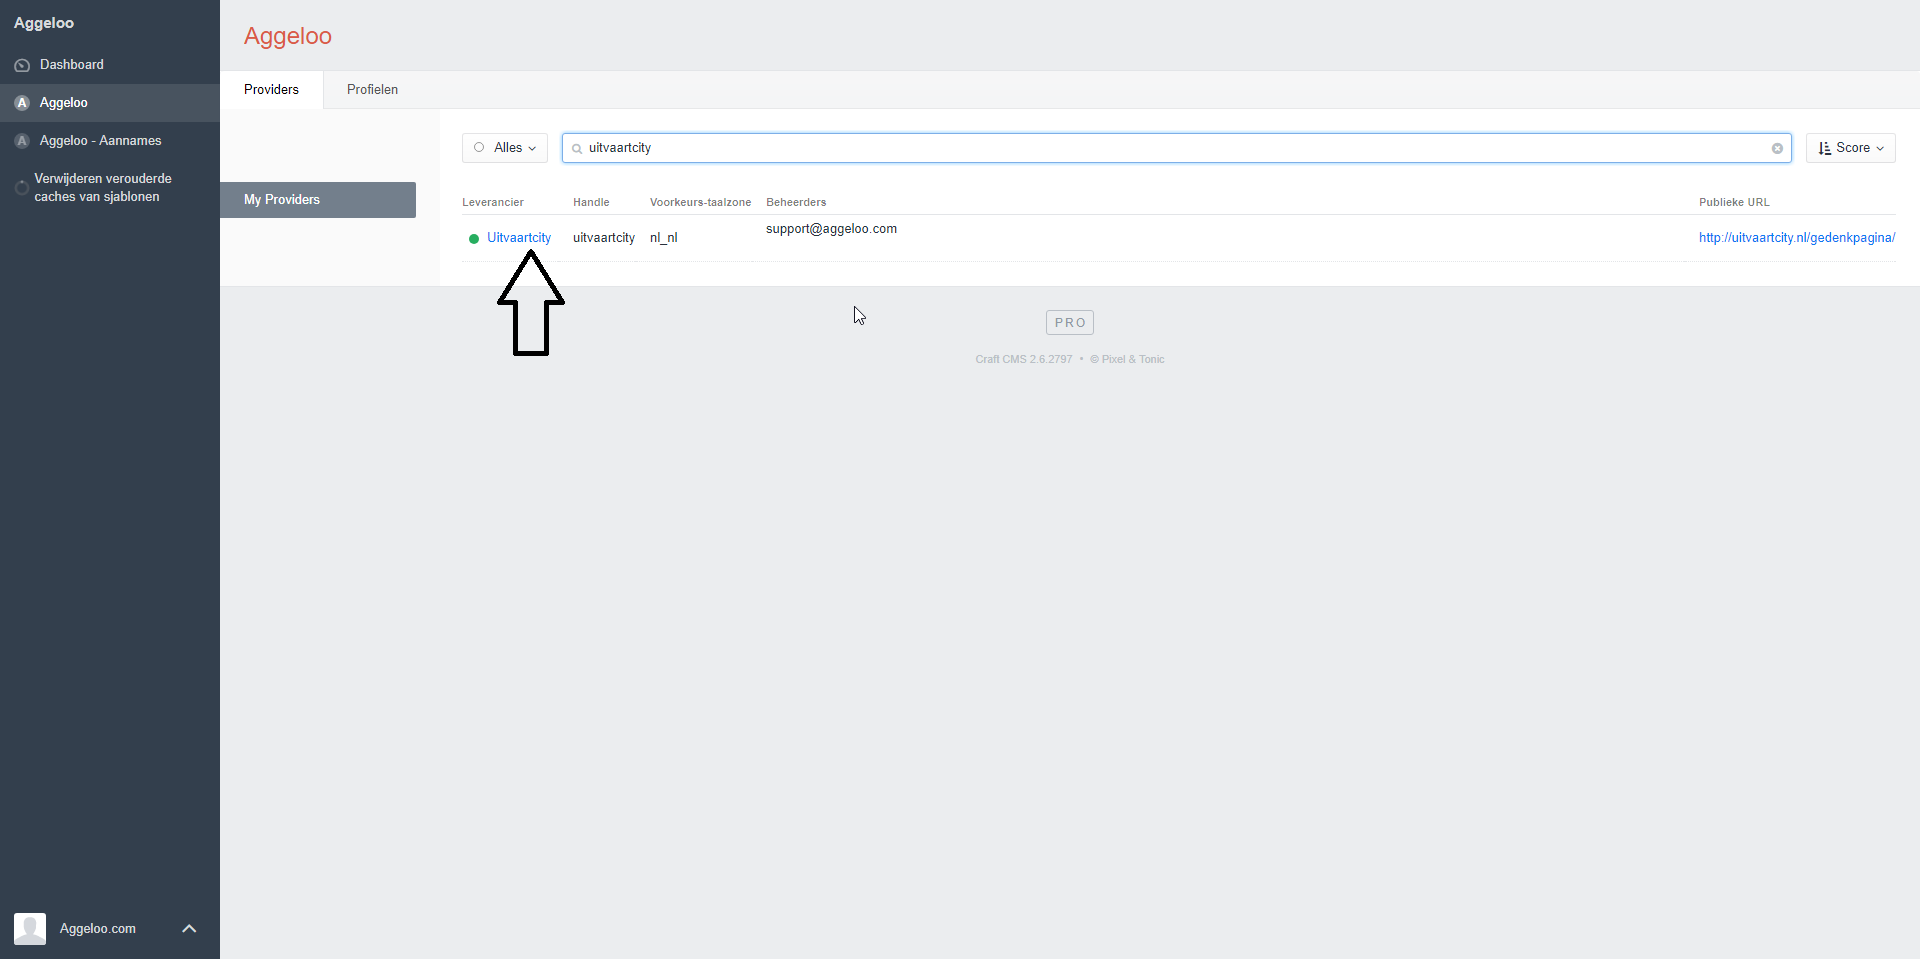Viewport: 1920px width, 959px height.
Task: Click the Aggeloo - Aannames 'A' icon
Action: tap(22, 141)
